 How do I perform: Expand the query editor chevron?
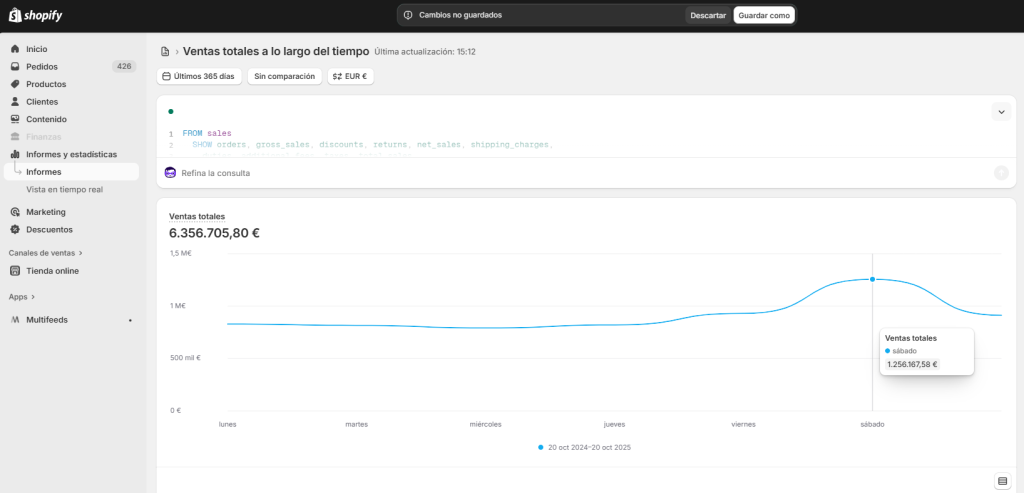click(1001, 112)
